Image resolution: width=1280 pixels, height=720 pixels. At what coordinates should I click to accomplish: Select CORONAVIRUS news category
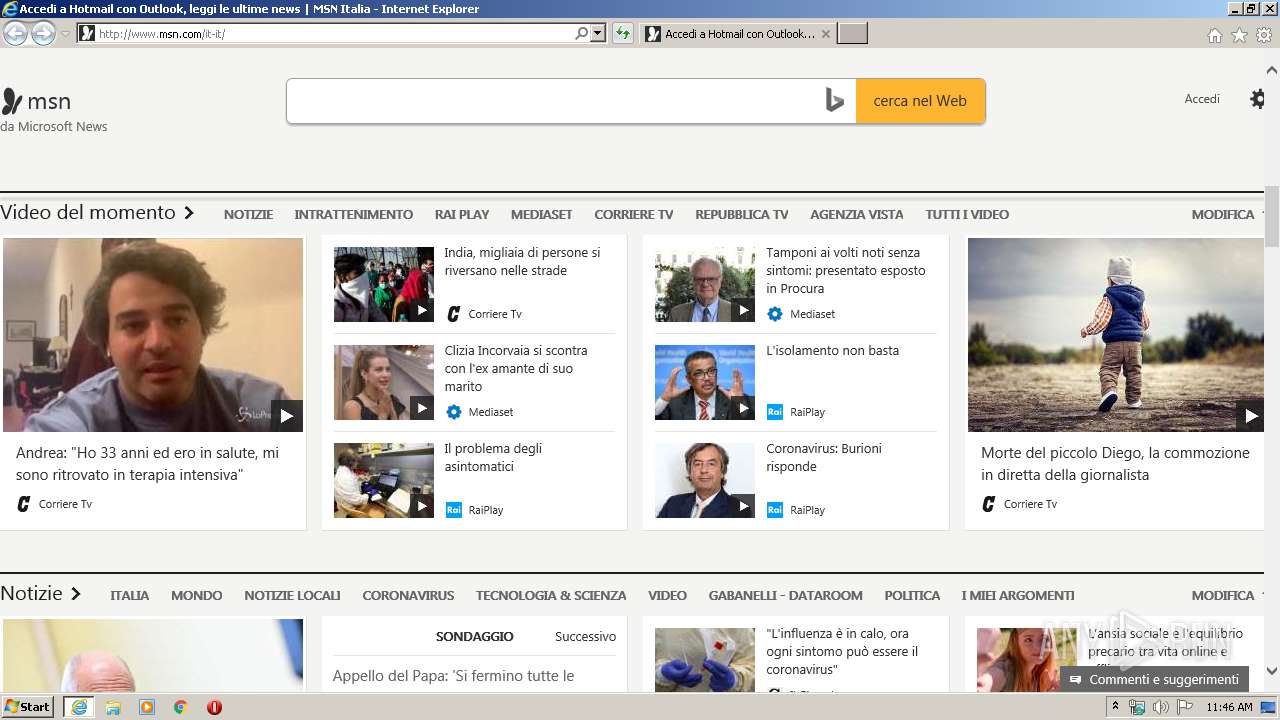(x=408, y=595)
